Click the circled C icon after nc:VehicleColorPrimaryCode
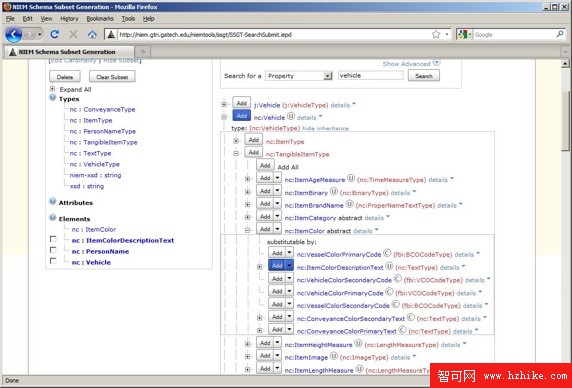 pyautogui.click(x=389, y=291)
